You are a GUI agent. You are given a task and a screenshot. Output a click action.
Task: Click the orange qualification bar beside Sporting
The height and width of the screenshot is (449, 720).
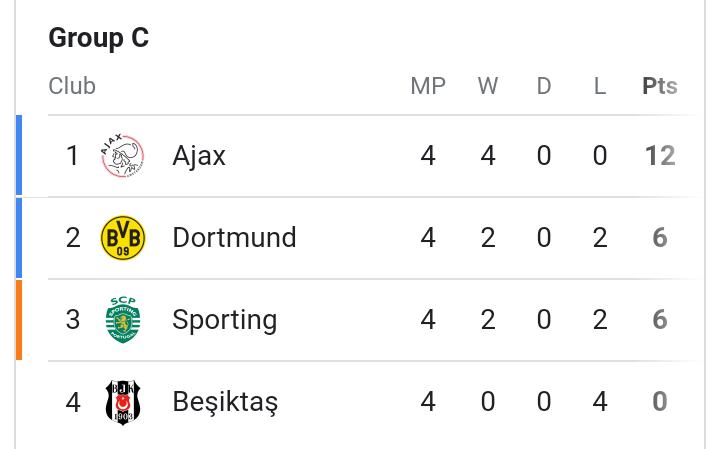tap(19, 320)
